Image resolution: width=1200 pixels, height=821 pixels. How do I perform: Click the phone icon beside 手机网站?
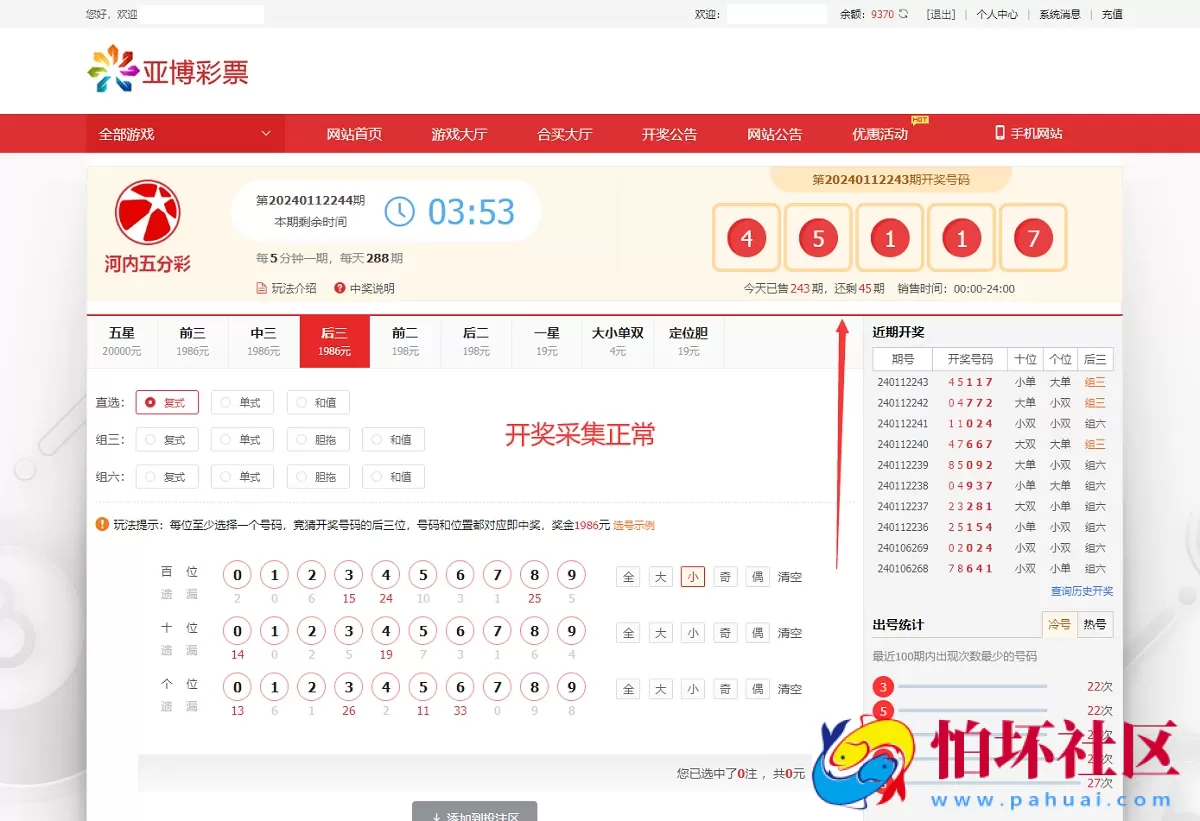point(999,132)
